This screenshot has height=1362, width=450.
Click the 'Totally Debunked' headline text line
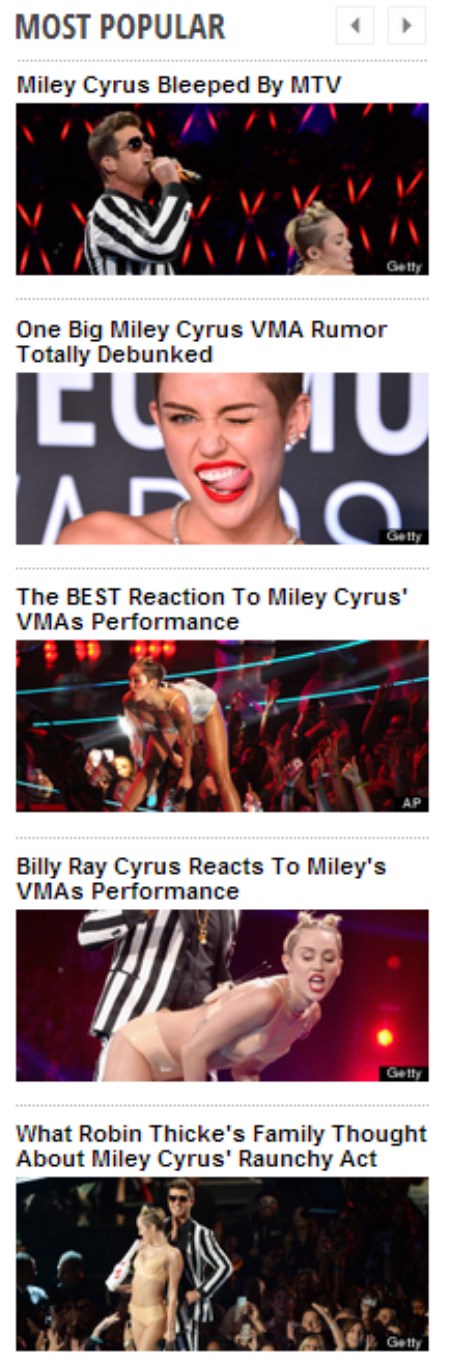(x=114, y=355)
